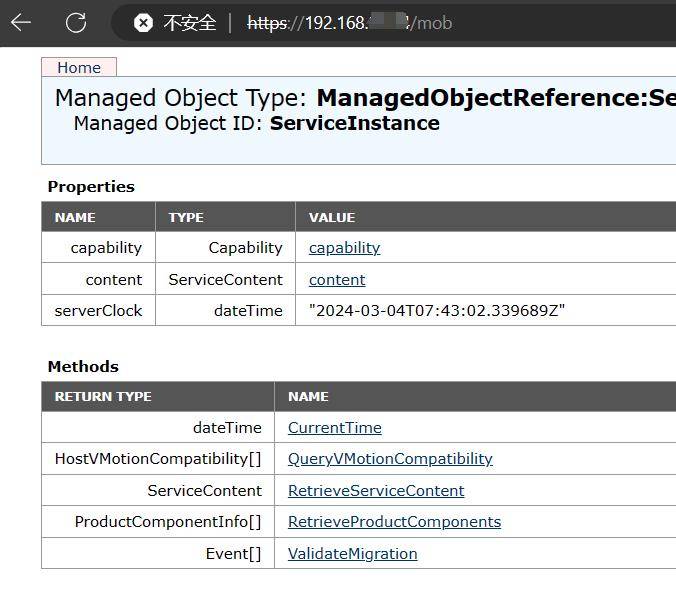Click the RETURN TYPE column header
Viewport: 676px width, 595px height.
click(x=103, y=396)
